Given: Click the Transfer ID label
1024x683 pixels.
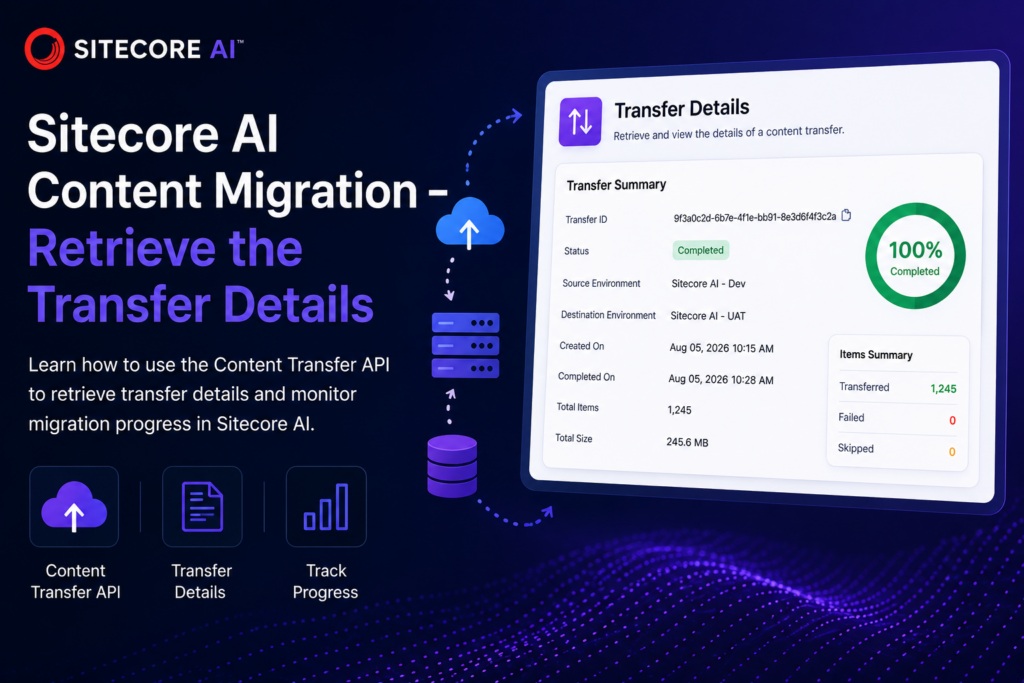Looking at the screenshot, I should (x=586, y=219).
